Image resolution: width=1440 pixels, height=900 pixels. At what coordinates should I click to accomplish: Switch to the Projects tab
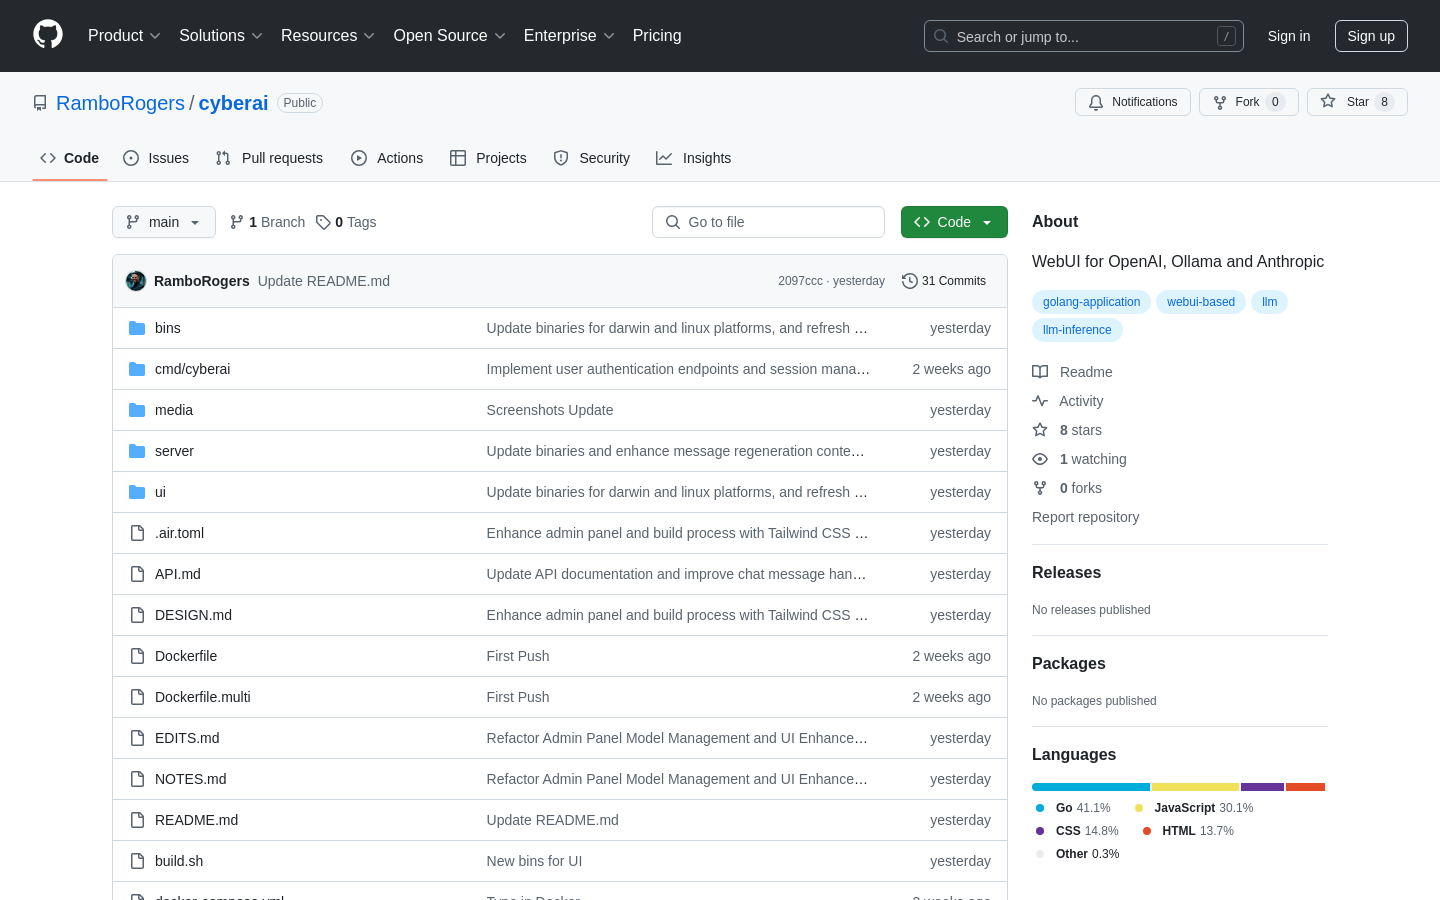[488, 158]
